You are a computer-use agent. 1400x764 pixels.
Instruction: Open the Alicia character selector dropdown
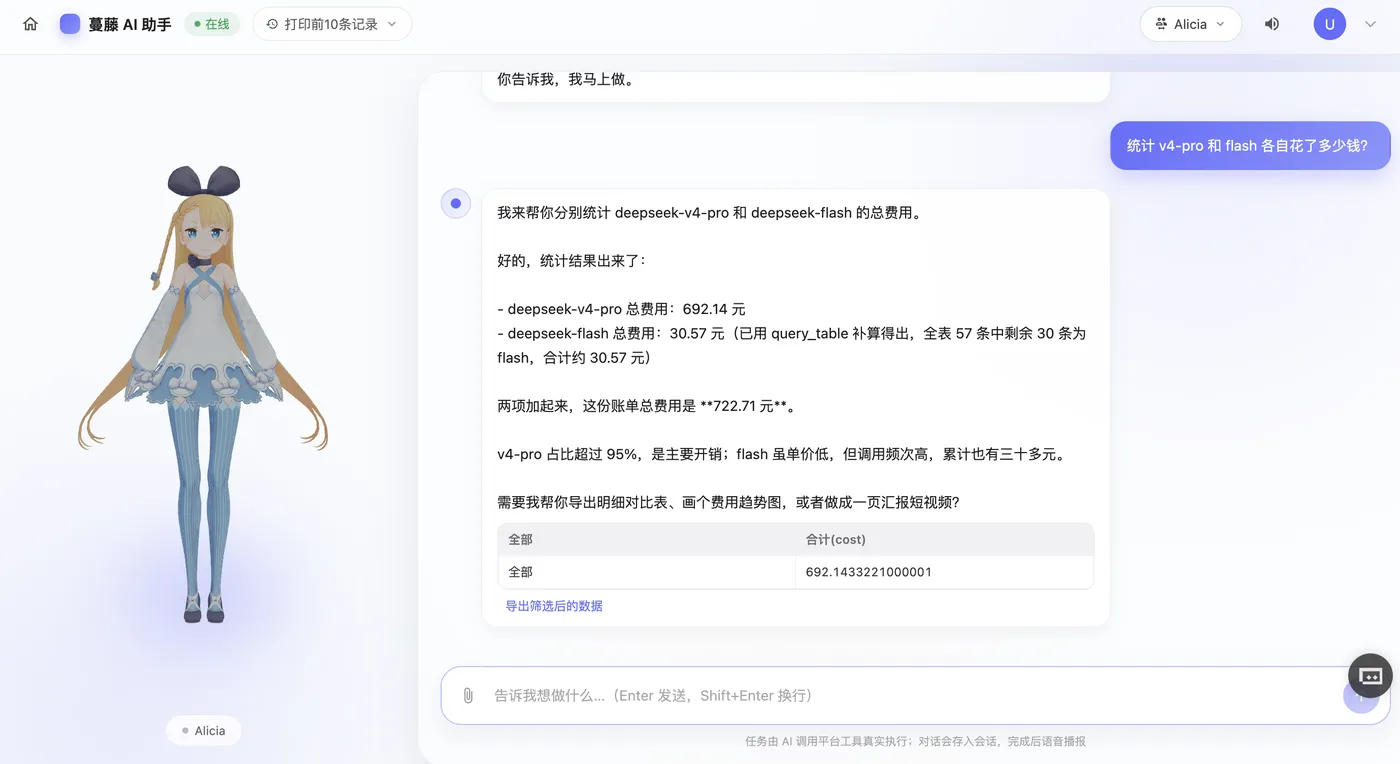click(x=1190, y=24)
